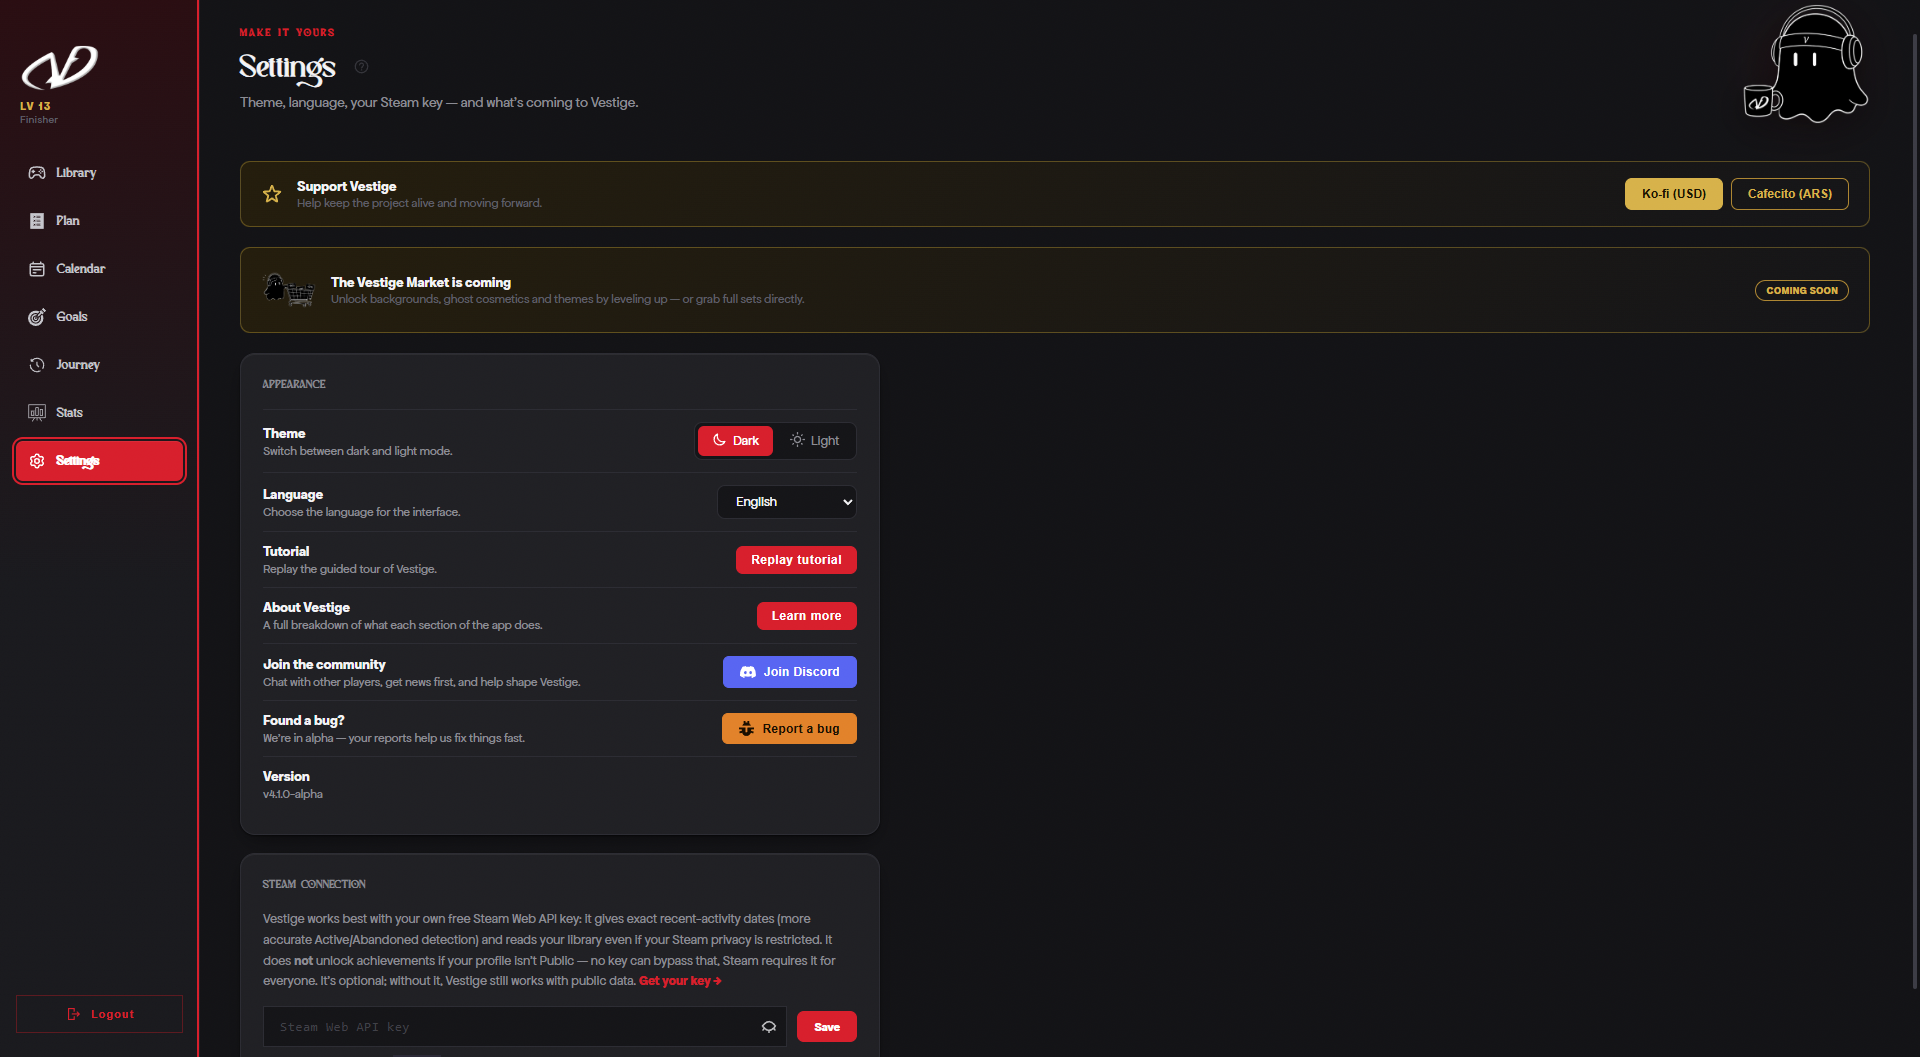Click the Support Vestige heading
1920x1057 pixels.
click(346, 187)
